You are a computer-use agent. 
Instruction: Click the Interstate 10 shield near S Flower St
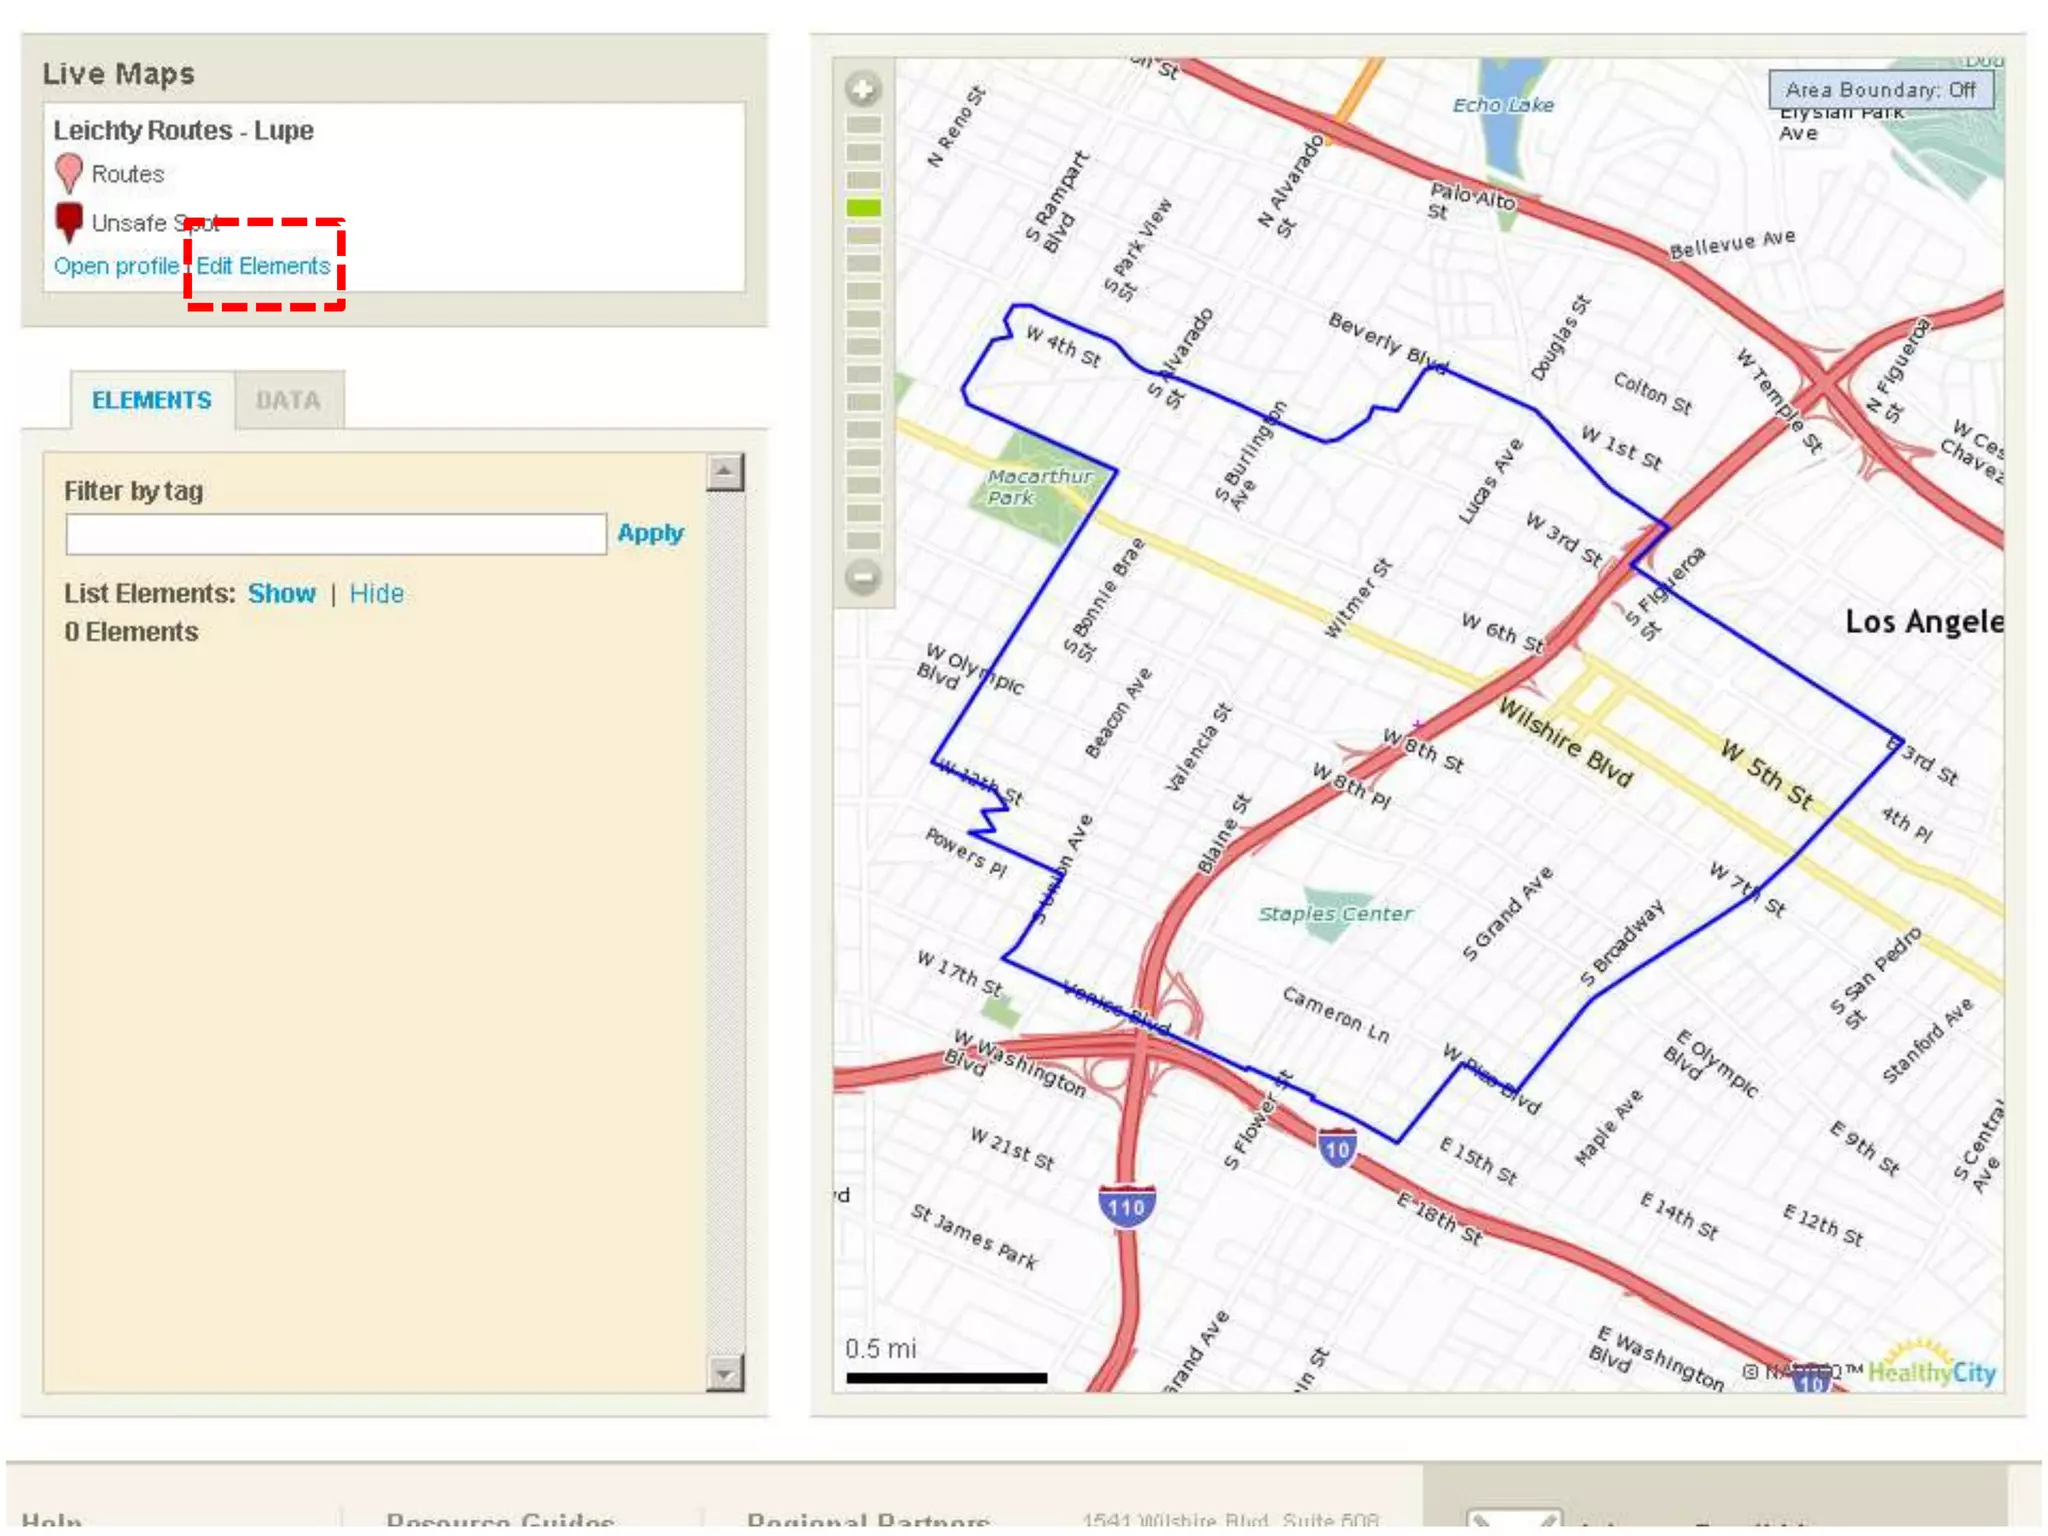[x=1337, y=1148]
